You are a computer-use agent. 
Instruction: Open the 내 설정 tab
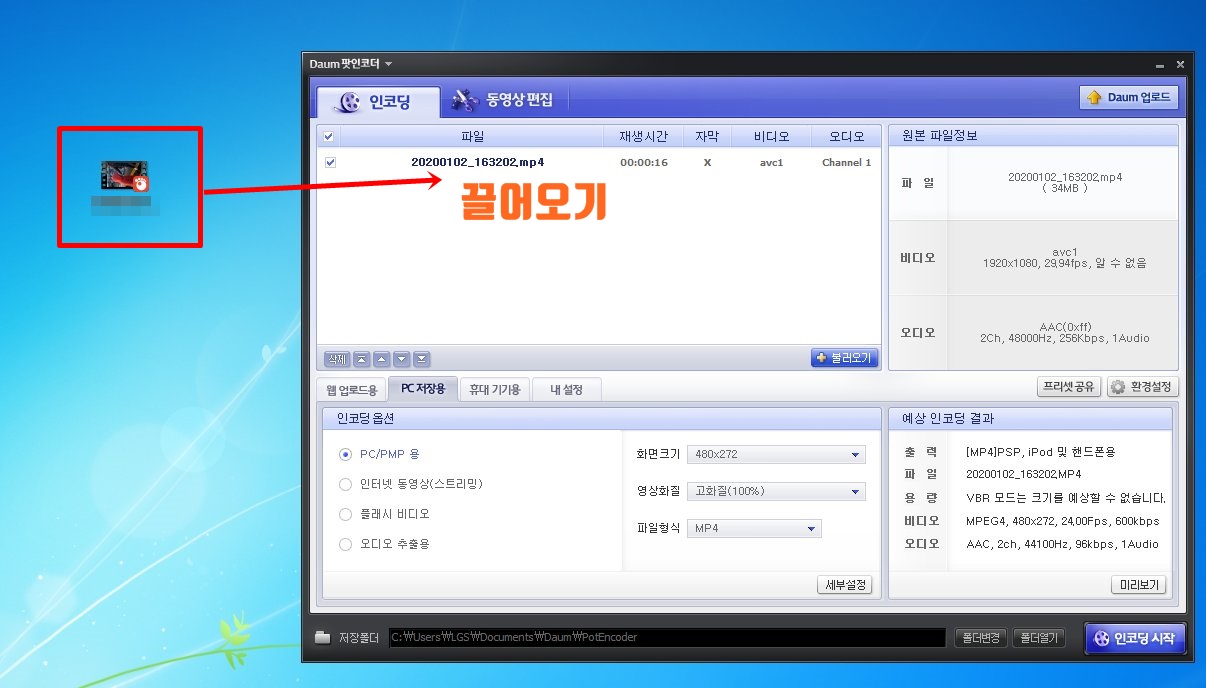click(x=566, y=390)
